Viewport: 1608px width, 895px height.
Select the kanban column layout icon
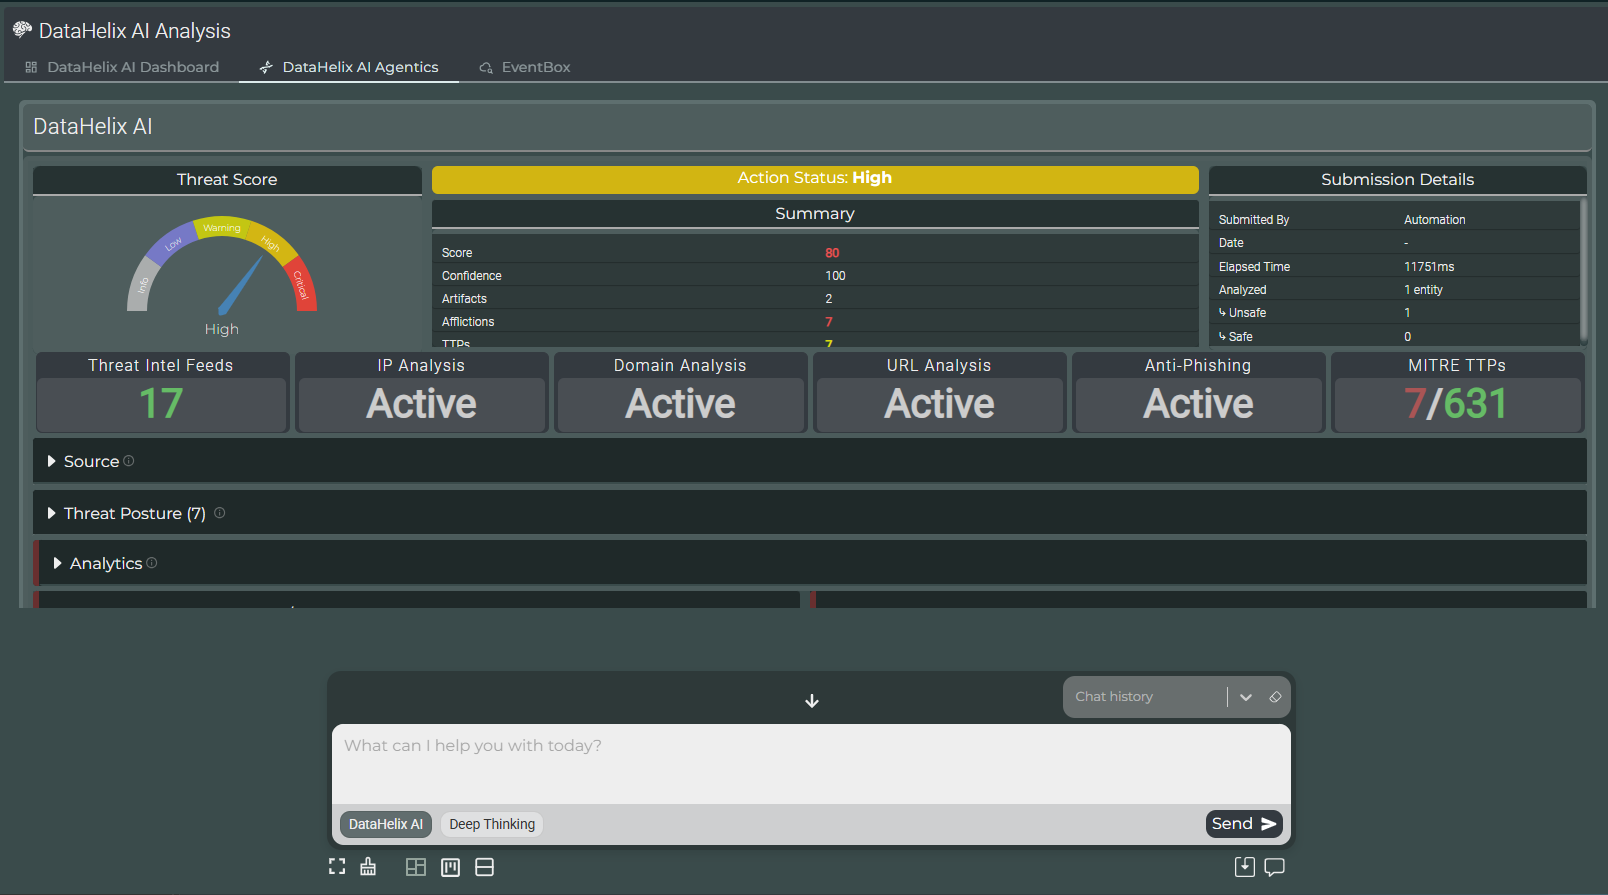coord(451,867)
